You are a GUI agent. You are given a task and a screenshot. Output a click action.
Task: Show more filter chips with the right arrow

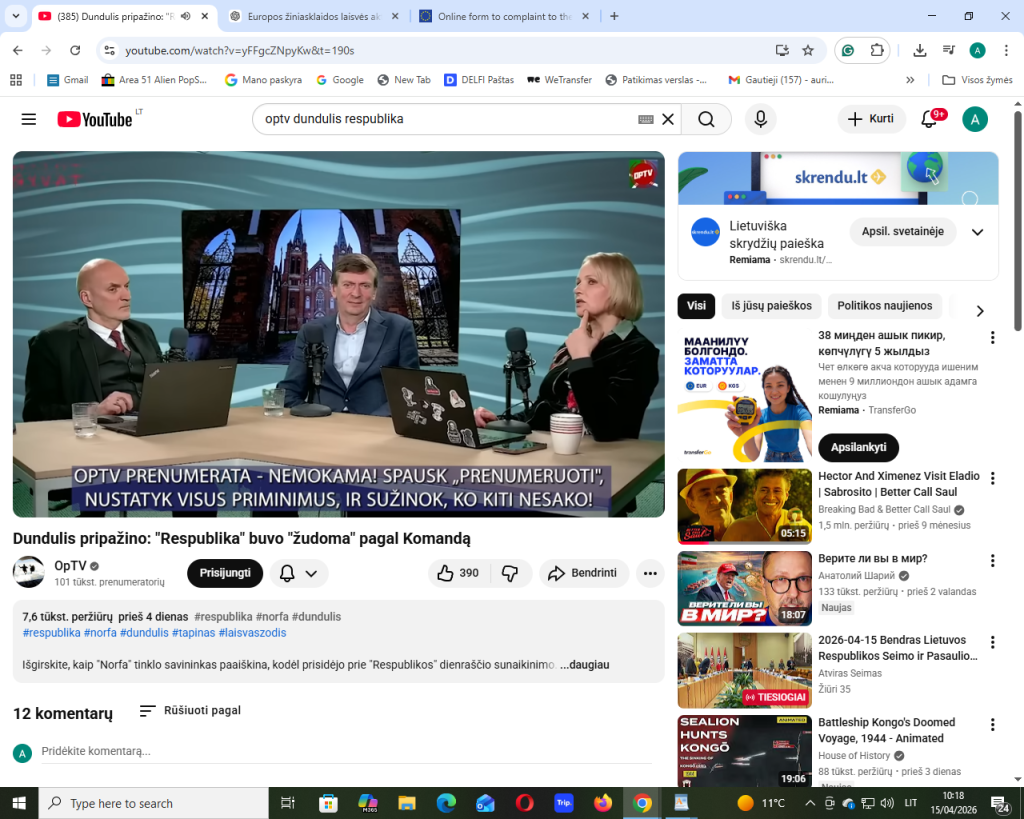point(980,311)
